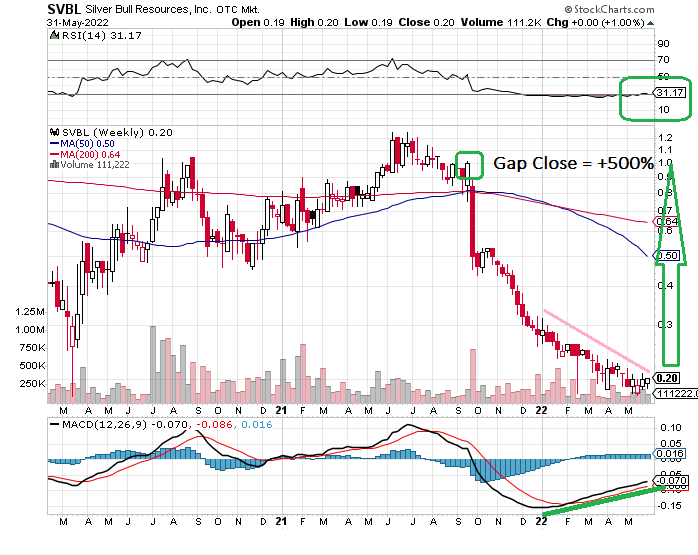698x555 pixels.
Task: Click the 0.4 price axis label
Action: click(x=666, y=285)
